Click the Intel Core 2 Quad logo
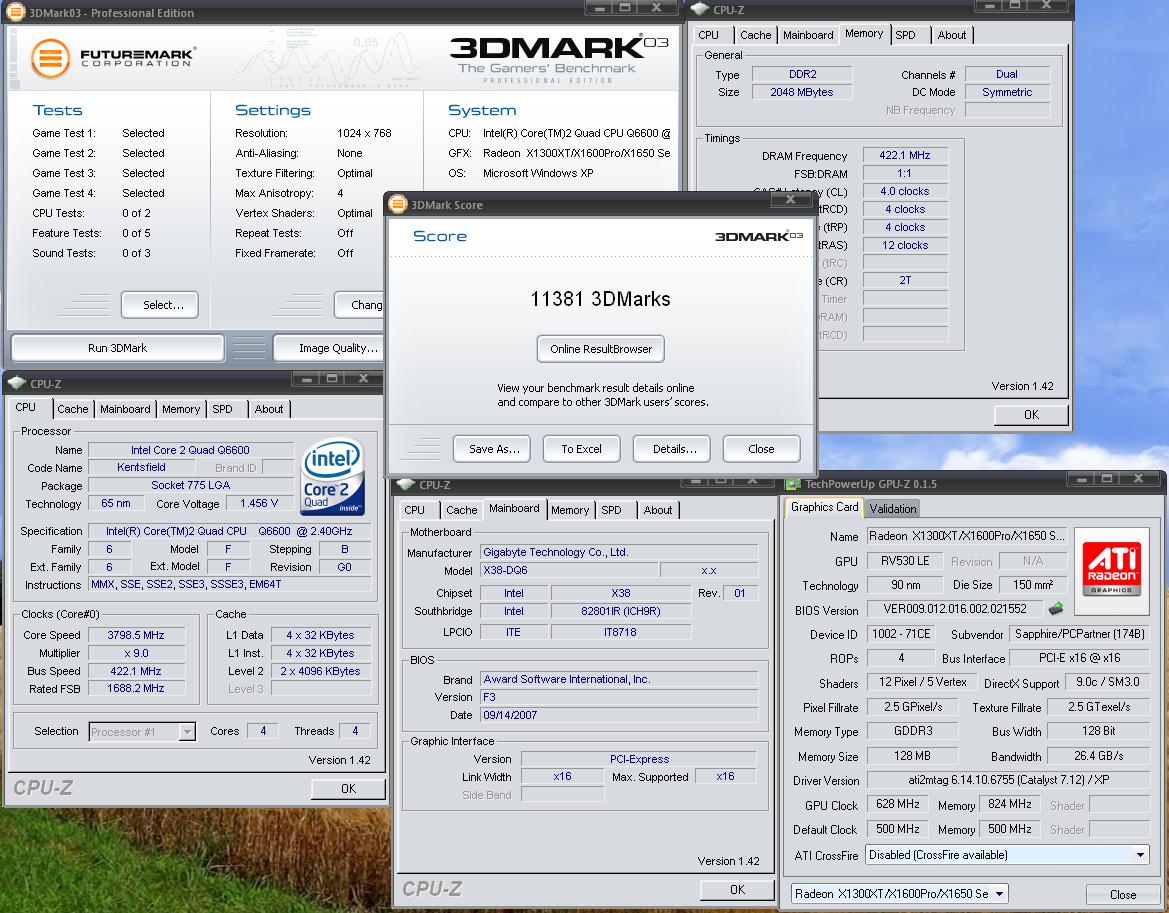Viewport: 1169px width, 913px height. coord(333,478)
